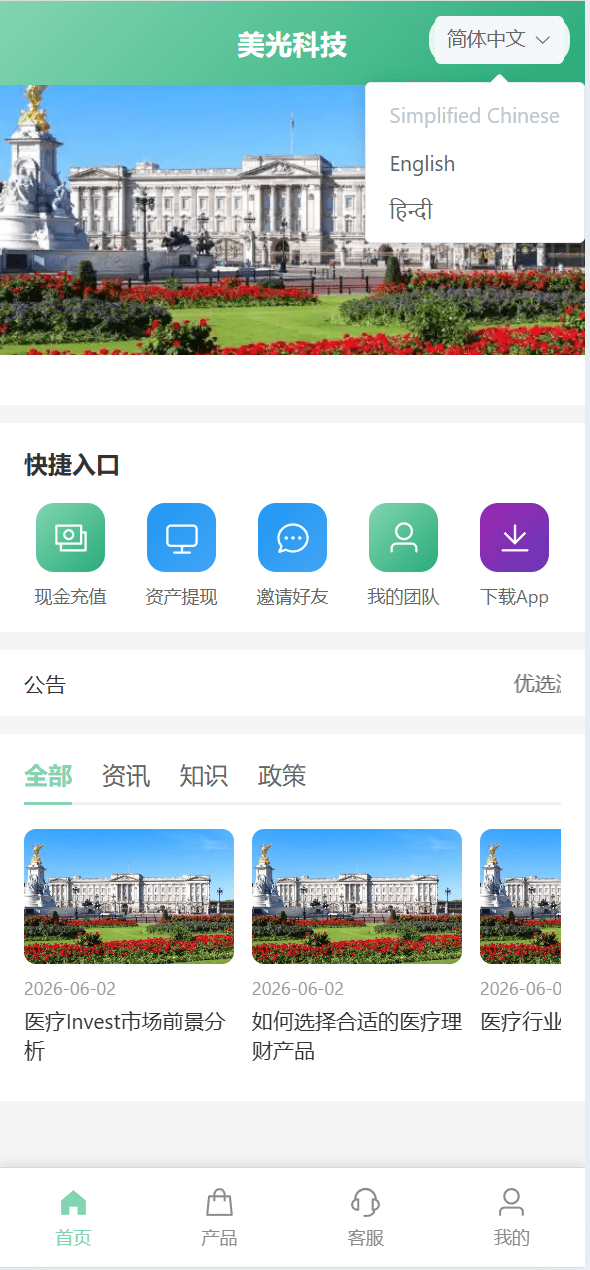Open 客服 customer service headset tab
Image resolution: width=590 pixels, height=1270 pixels.
coord(365,1218)
